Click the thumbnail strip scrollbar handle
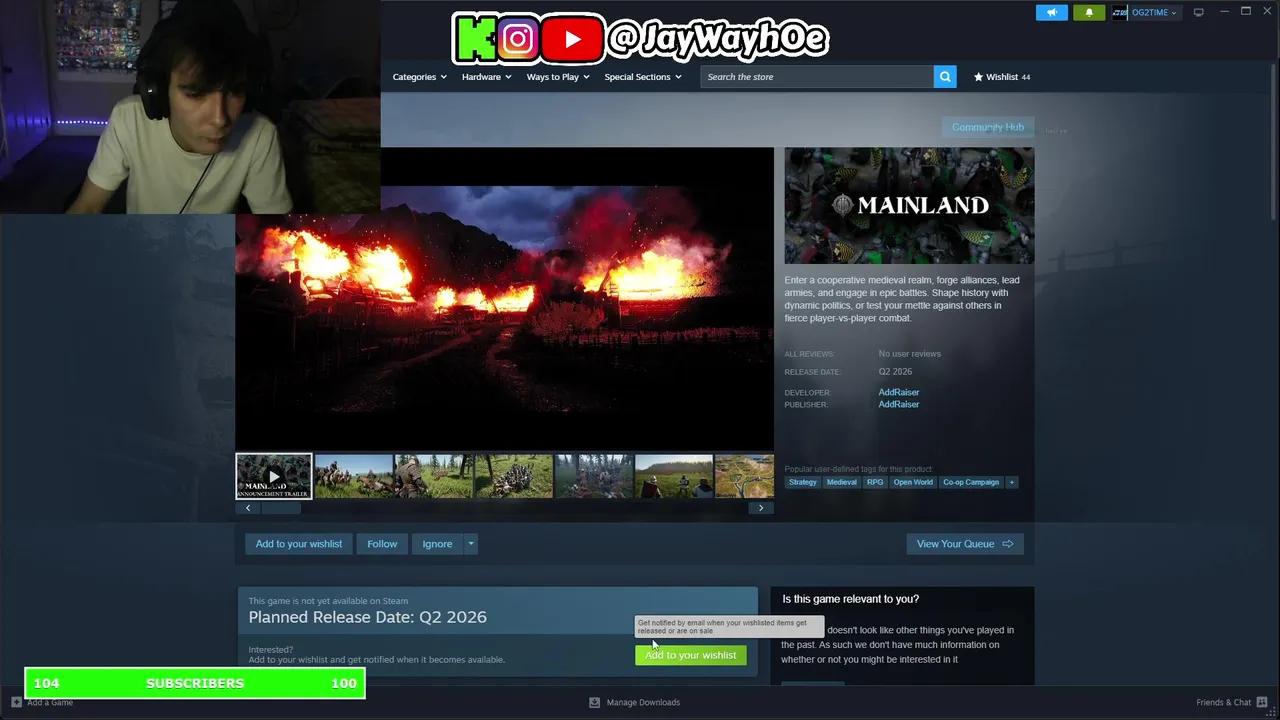 pos(281,508)
